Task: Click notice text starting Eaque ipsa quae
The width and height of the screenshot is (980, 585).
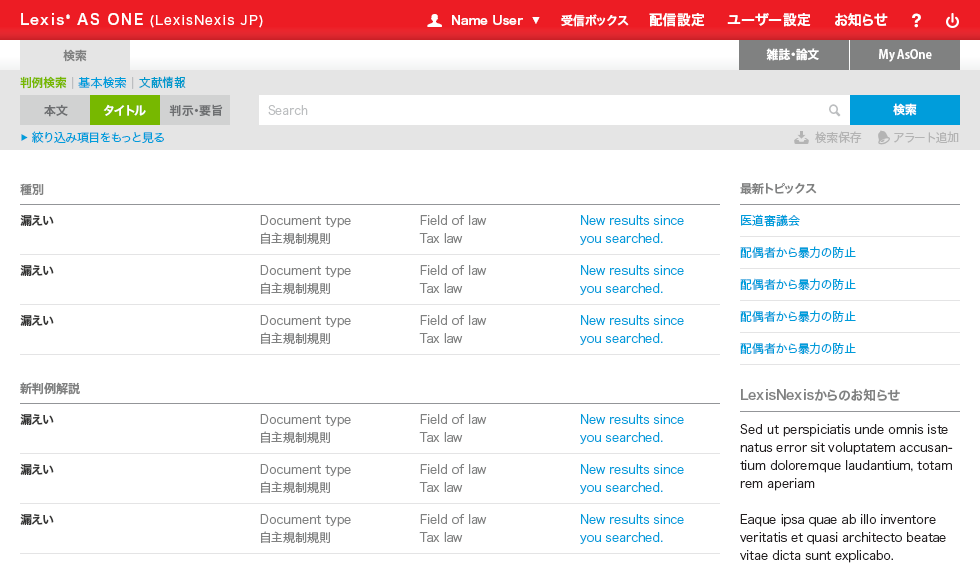Action: coord(843,538)
